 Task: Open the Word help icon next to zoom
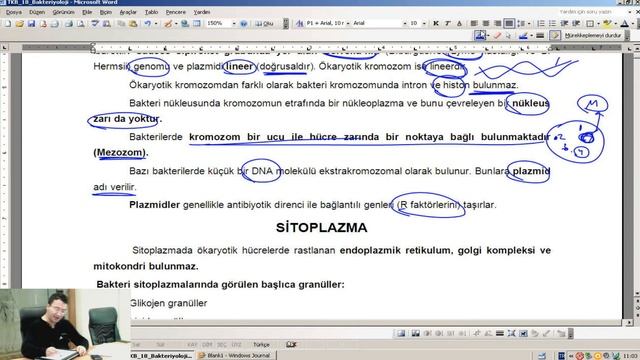click(x=244, y=24)
